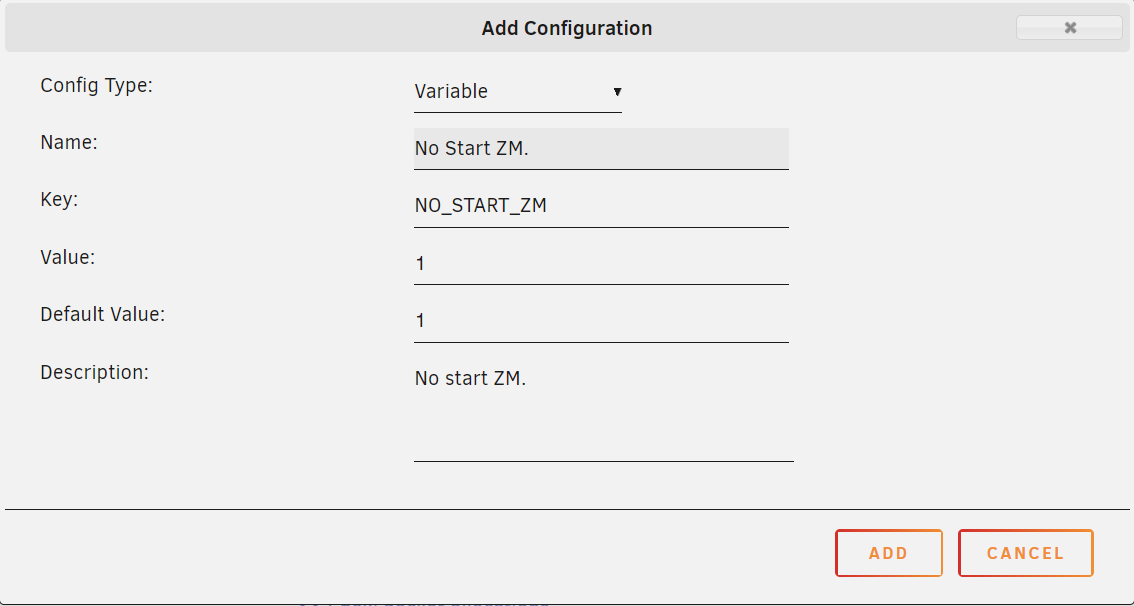Image resolution: width=1134 pixels, height=606 pixels.
Task: Click the Default Value: label
Action: [103, 315]
